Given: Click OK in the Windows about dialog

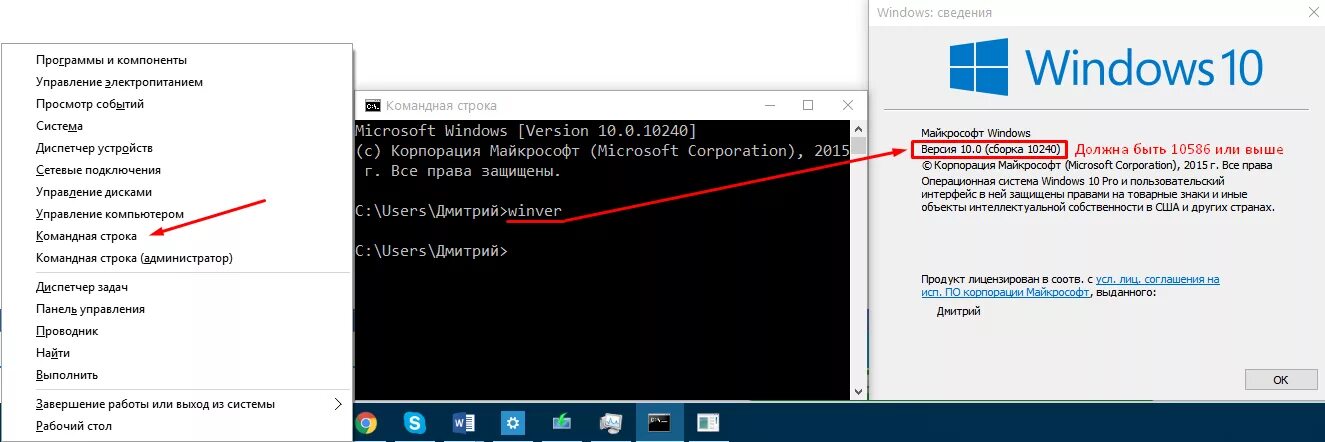Looking at the screenshot, I should [x=1281, y=380].
